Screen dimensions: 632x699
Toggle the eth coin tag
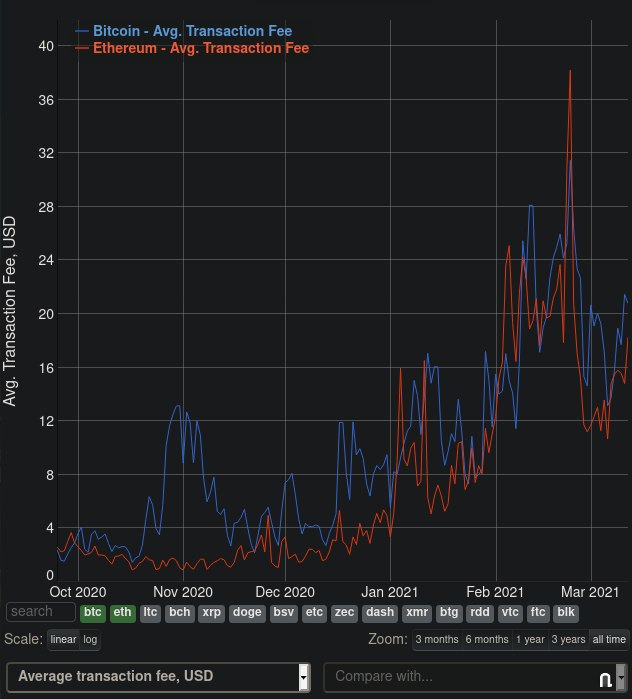pos(123,613)
